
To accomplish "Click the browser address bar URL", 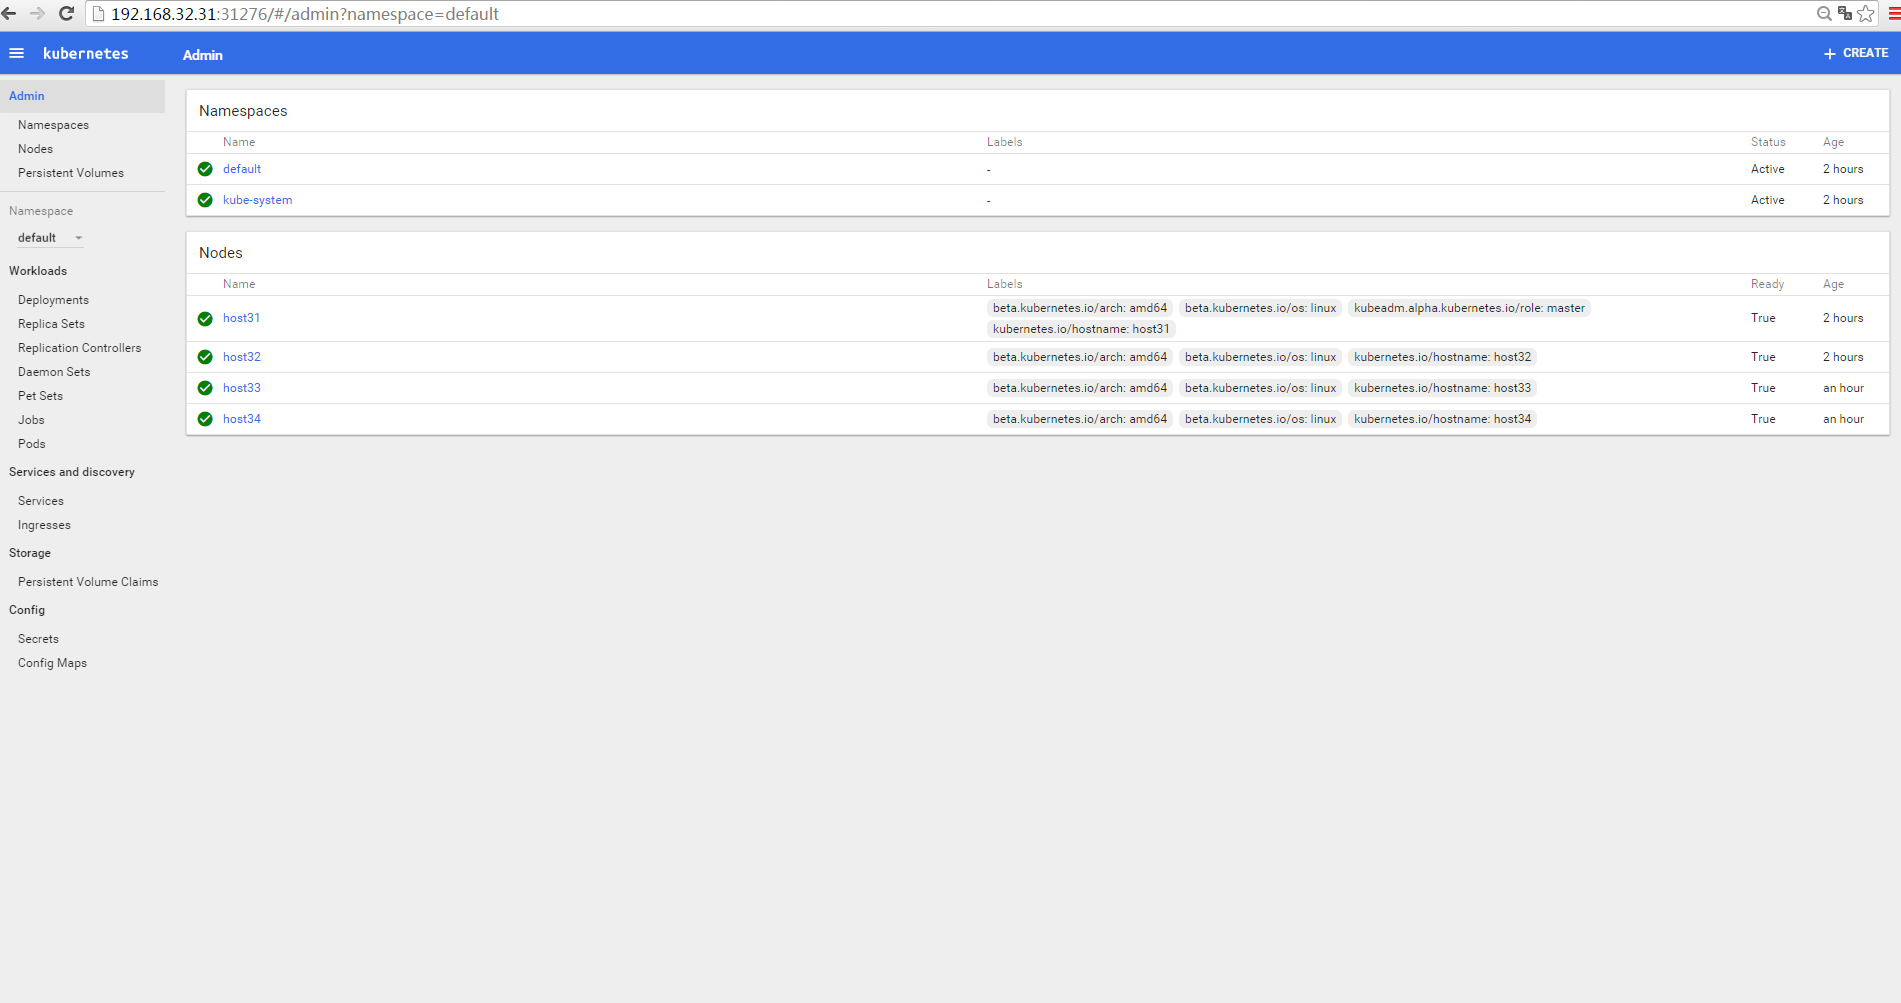I will [x=305, y=14].
